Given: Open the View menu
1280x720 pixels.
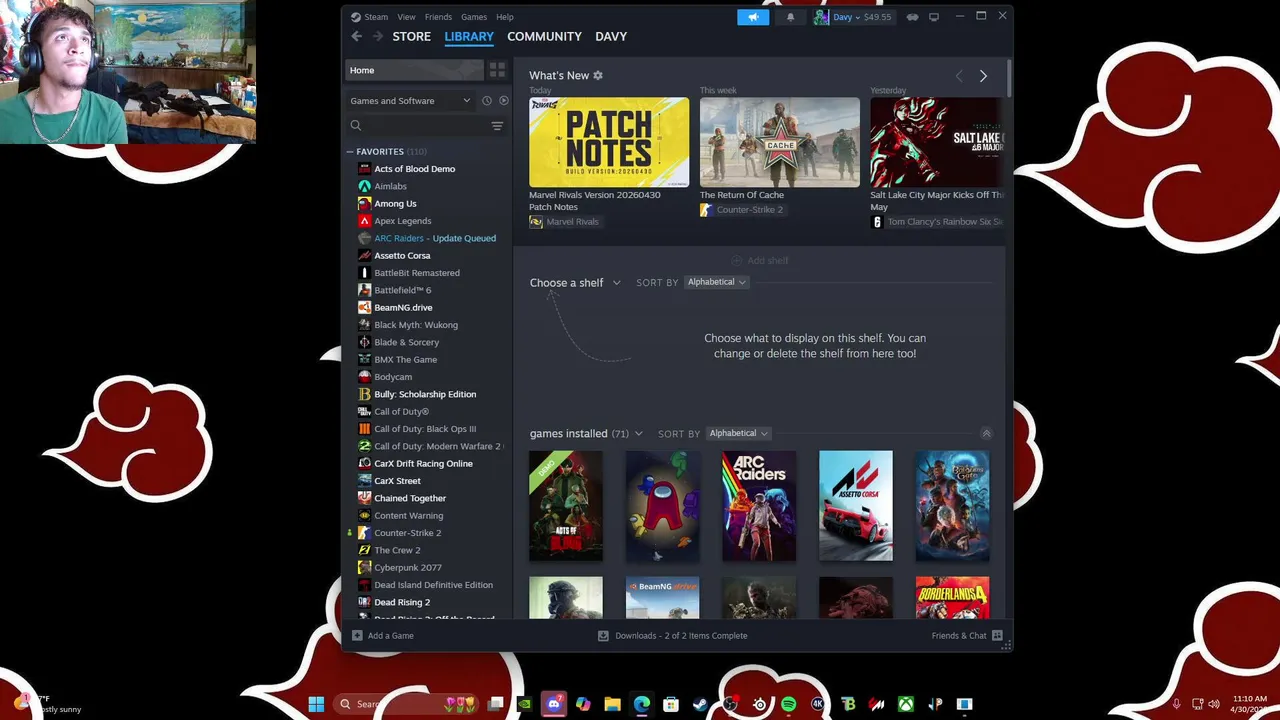Looking at the screenshot, I should point(406,17).
